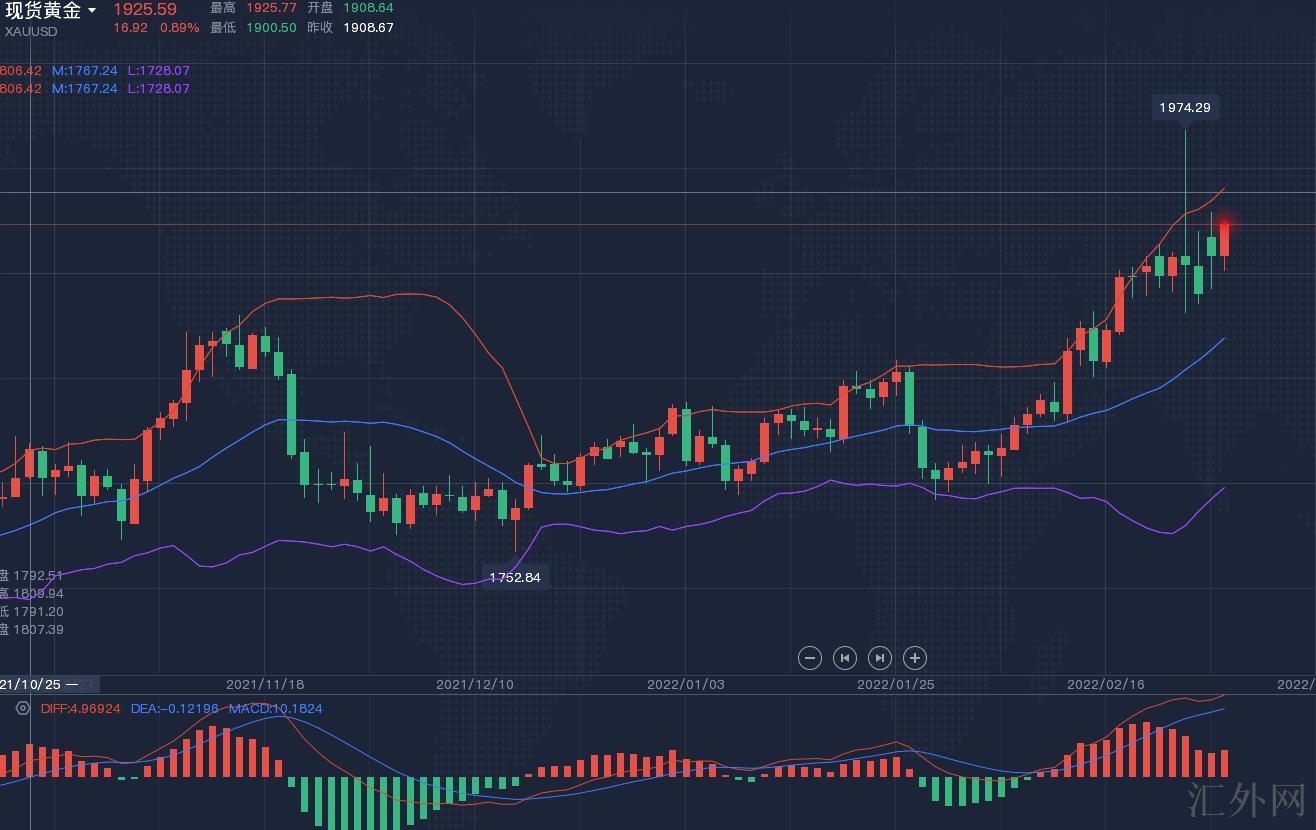Click the 现货黄金 instrument title

pos(43,11)
